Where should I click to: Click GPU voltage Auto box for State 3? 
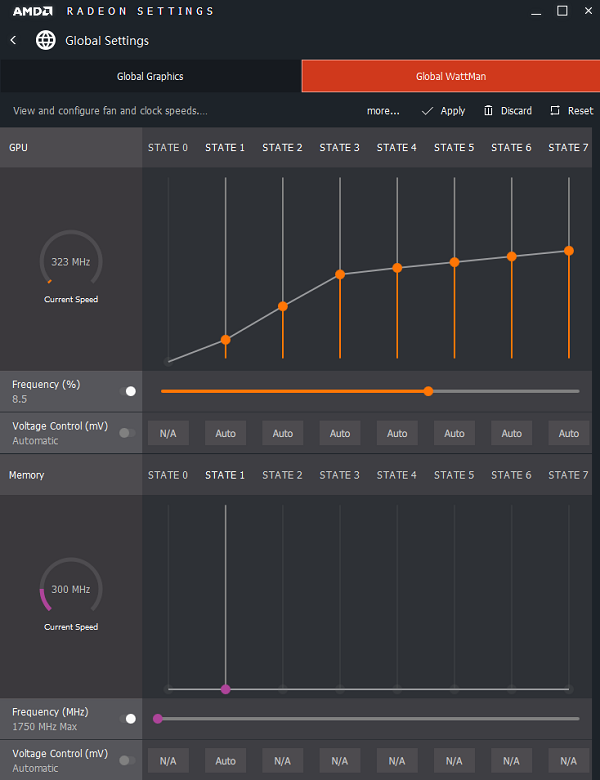tap(340, 433)
